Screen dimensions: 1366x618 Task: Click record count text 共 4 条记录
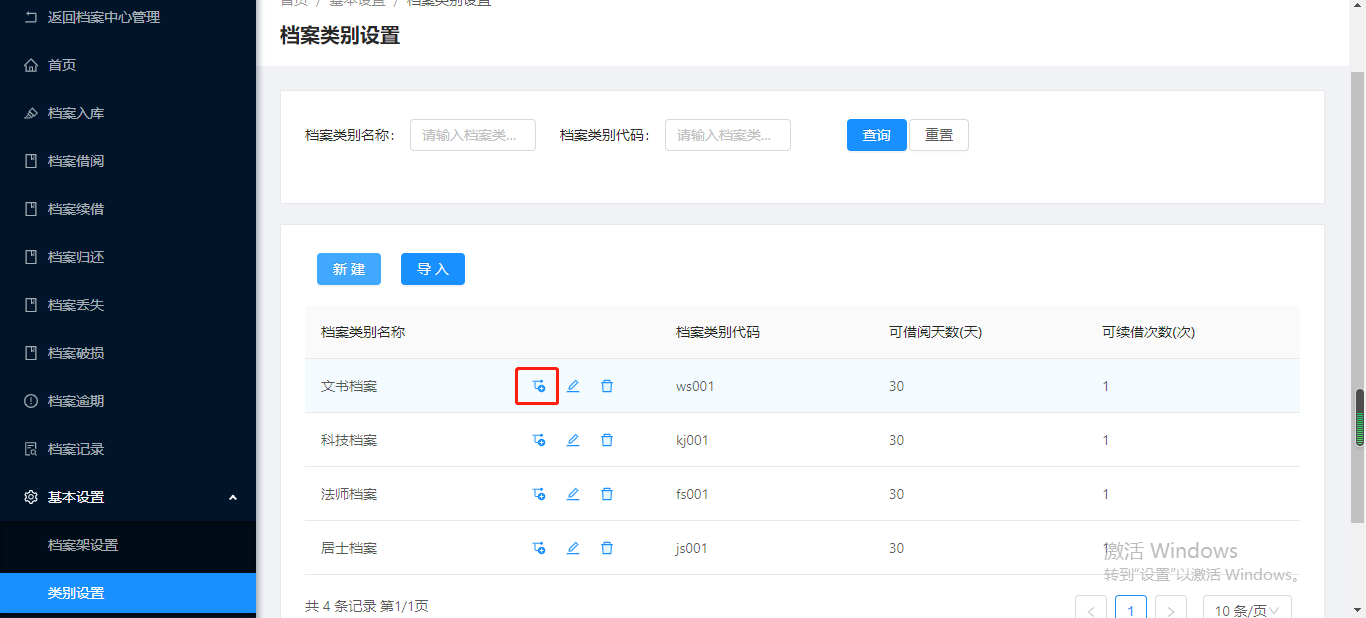tap(342, 606)
